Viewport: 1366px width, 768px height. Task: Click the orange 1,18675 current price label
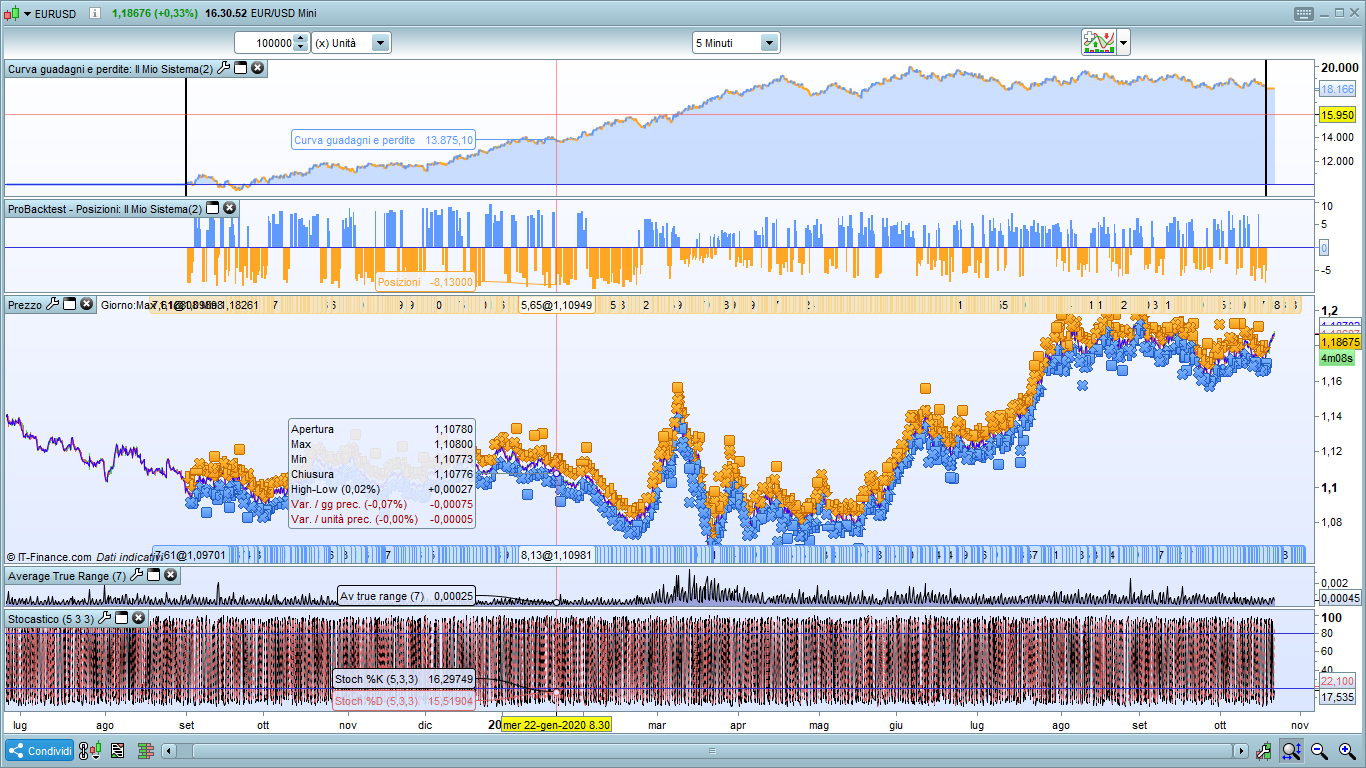pyautogui.click(x=1341, y=342)
